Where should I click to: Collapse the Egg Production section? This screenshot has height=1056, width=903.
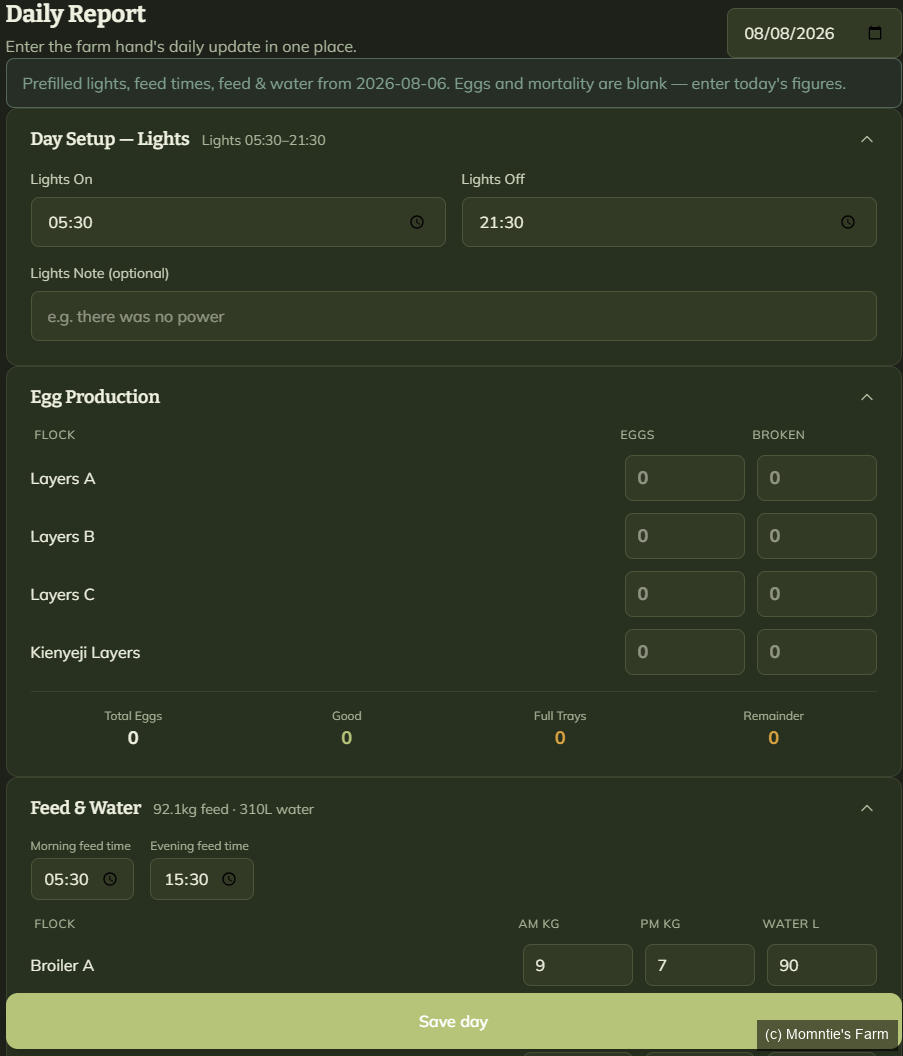pos(867,397)
